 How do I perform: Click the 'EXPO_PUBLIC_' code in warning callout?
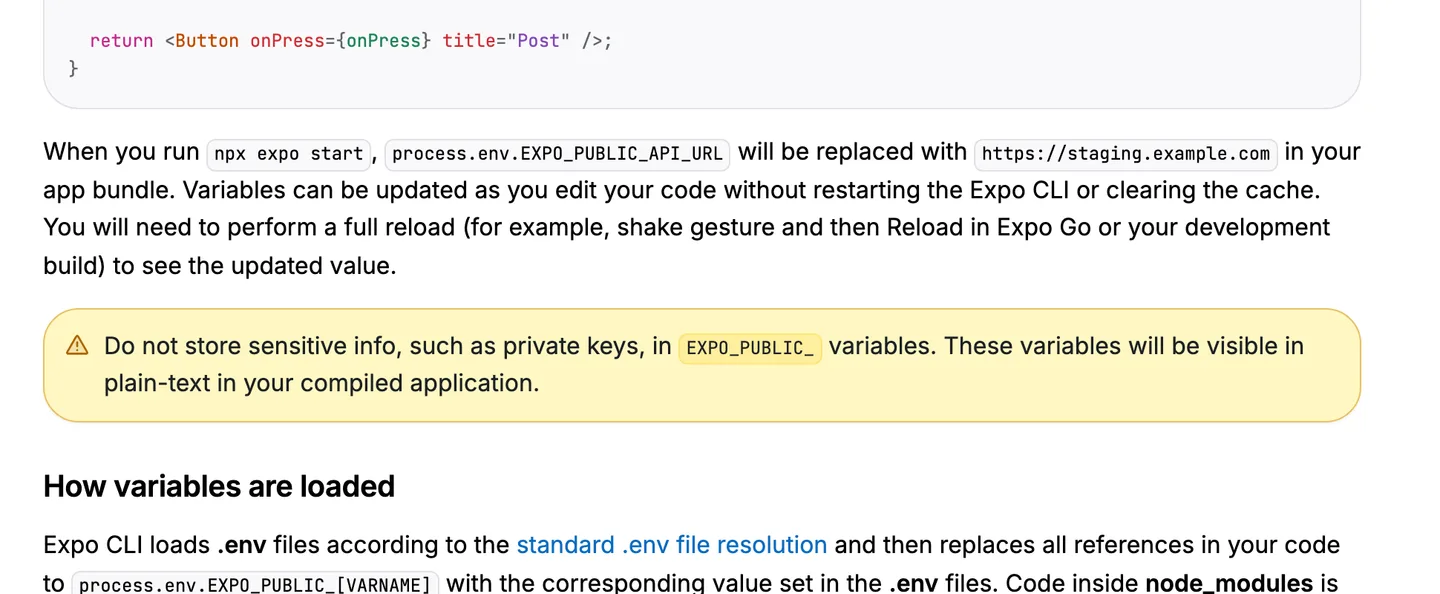[x=750, y=348]
